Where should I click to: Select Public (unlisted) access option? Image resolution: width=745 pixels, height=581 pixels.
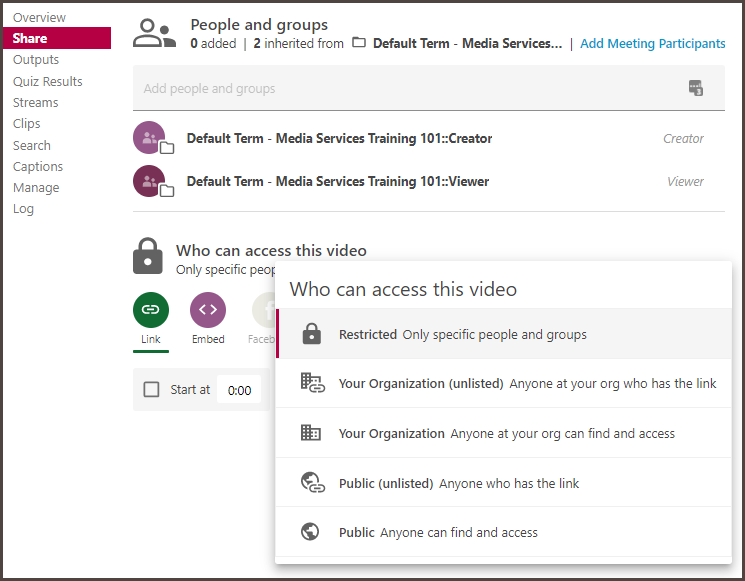pos(459,483)
